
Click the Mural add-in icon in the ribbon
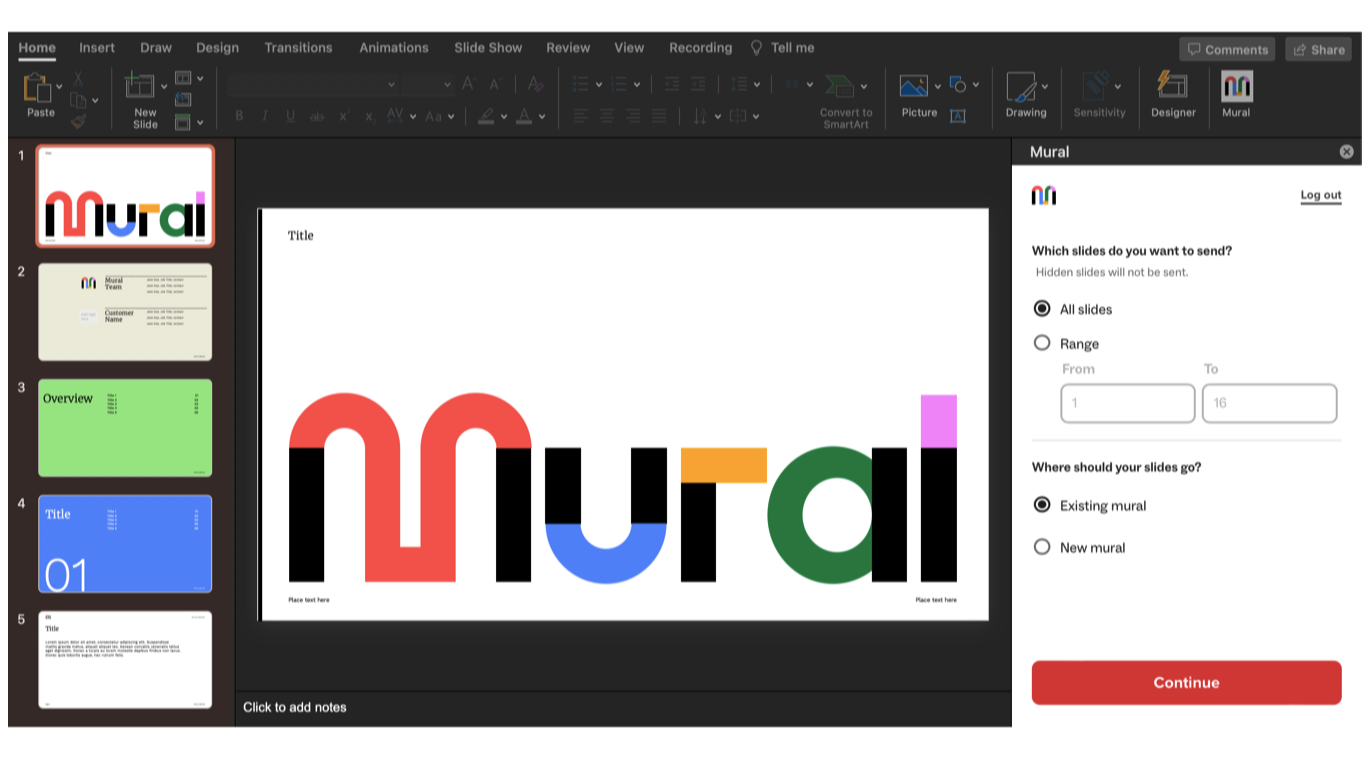[x=1236, y=88]
